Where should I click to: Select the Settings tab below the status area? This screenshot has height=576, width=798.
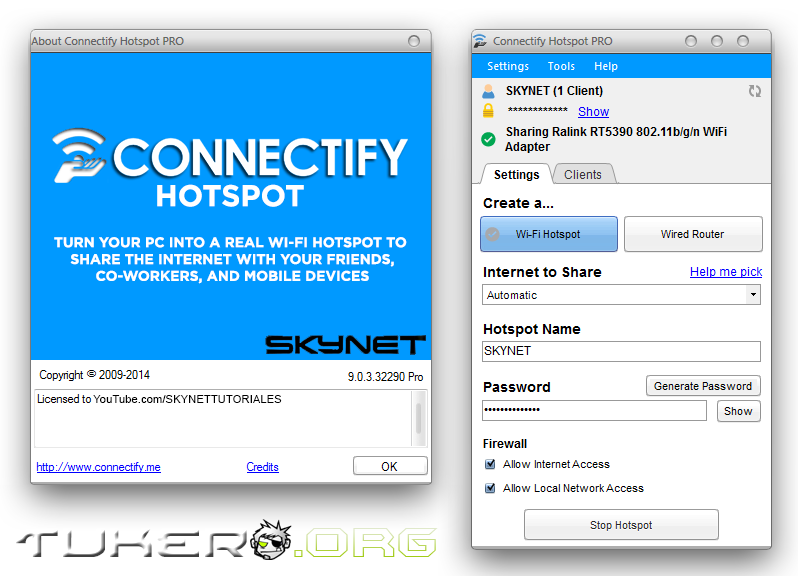[517, 175]
